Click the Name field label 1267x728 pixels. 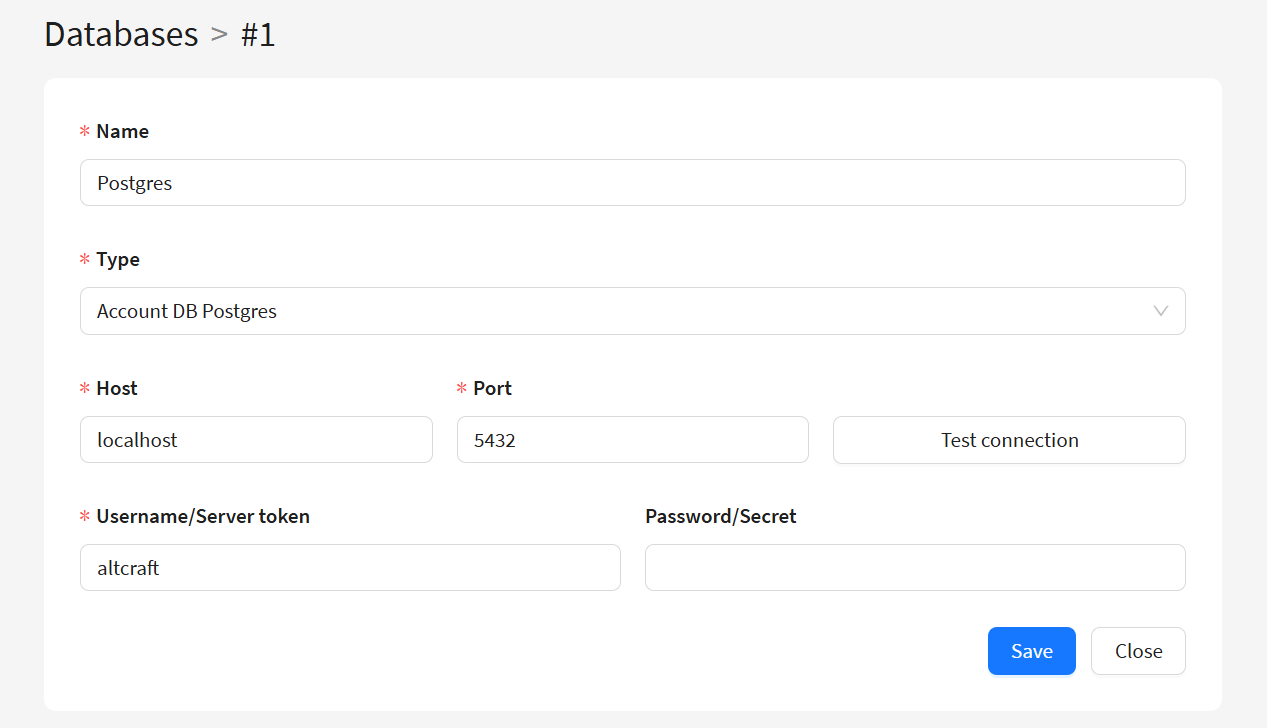(122, 131)
